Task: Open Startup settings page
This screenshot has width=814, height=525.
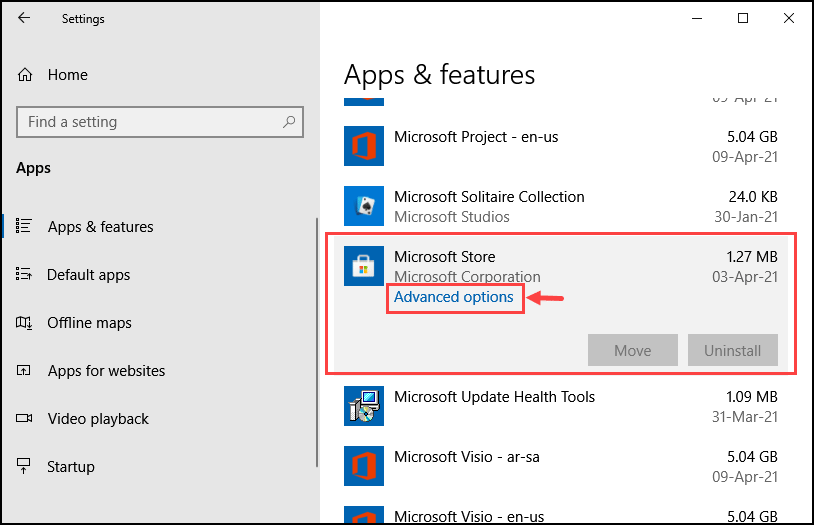Action: click(71, 467)
